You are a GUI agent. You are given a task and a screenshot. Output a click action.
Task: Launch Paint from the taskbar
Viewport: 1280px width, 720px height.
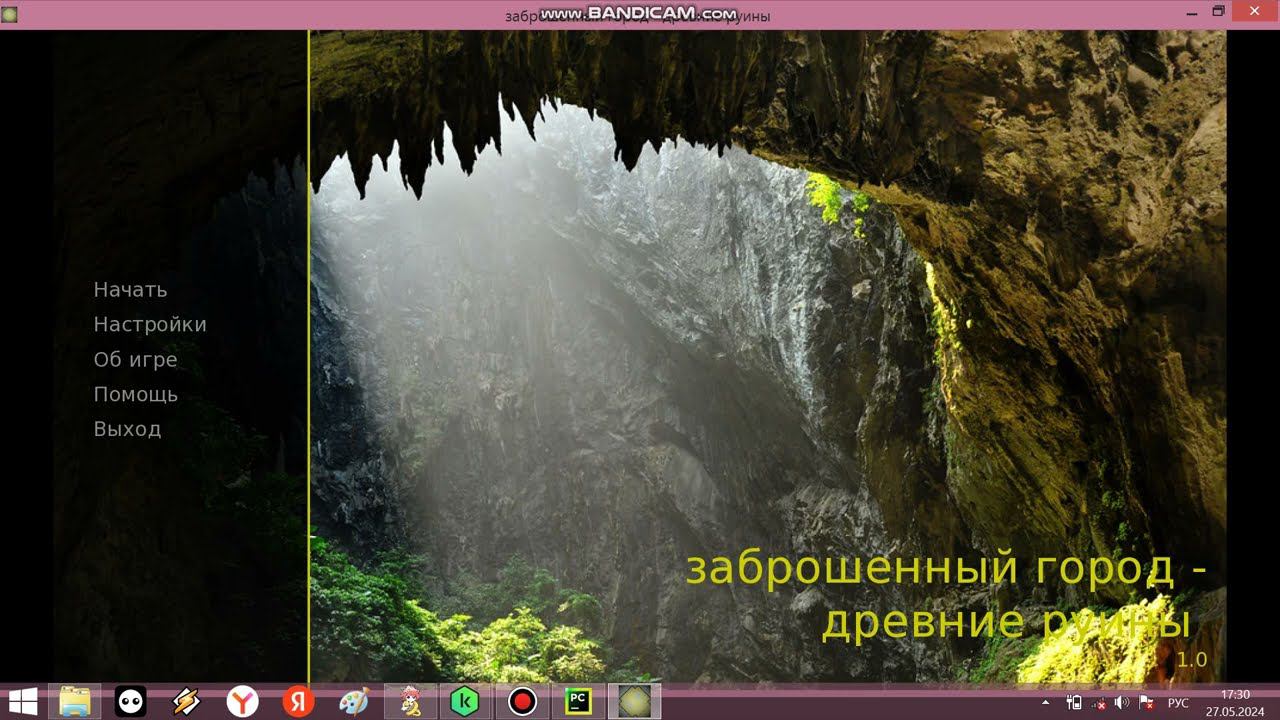click(354, 702)
